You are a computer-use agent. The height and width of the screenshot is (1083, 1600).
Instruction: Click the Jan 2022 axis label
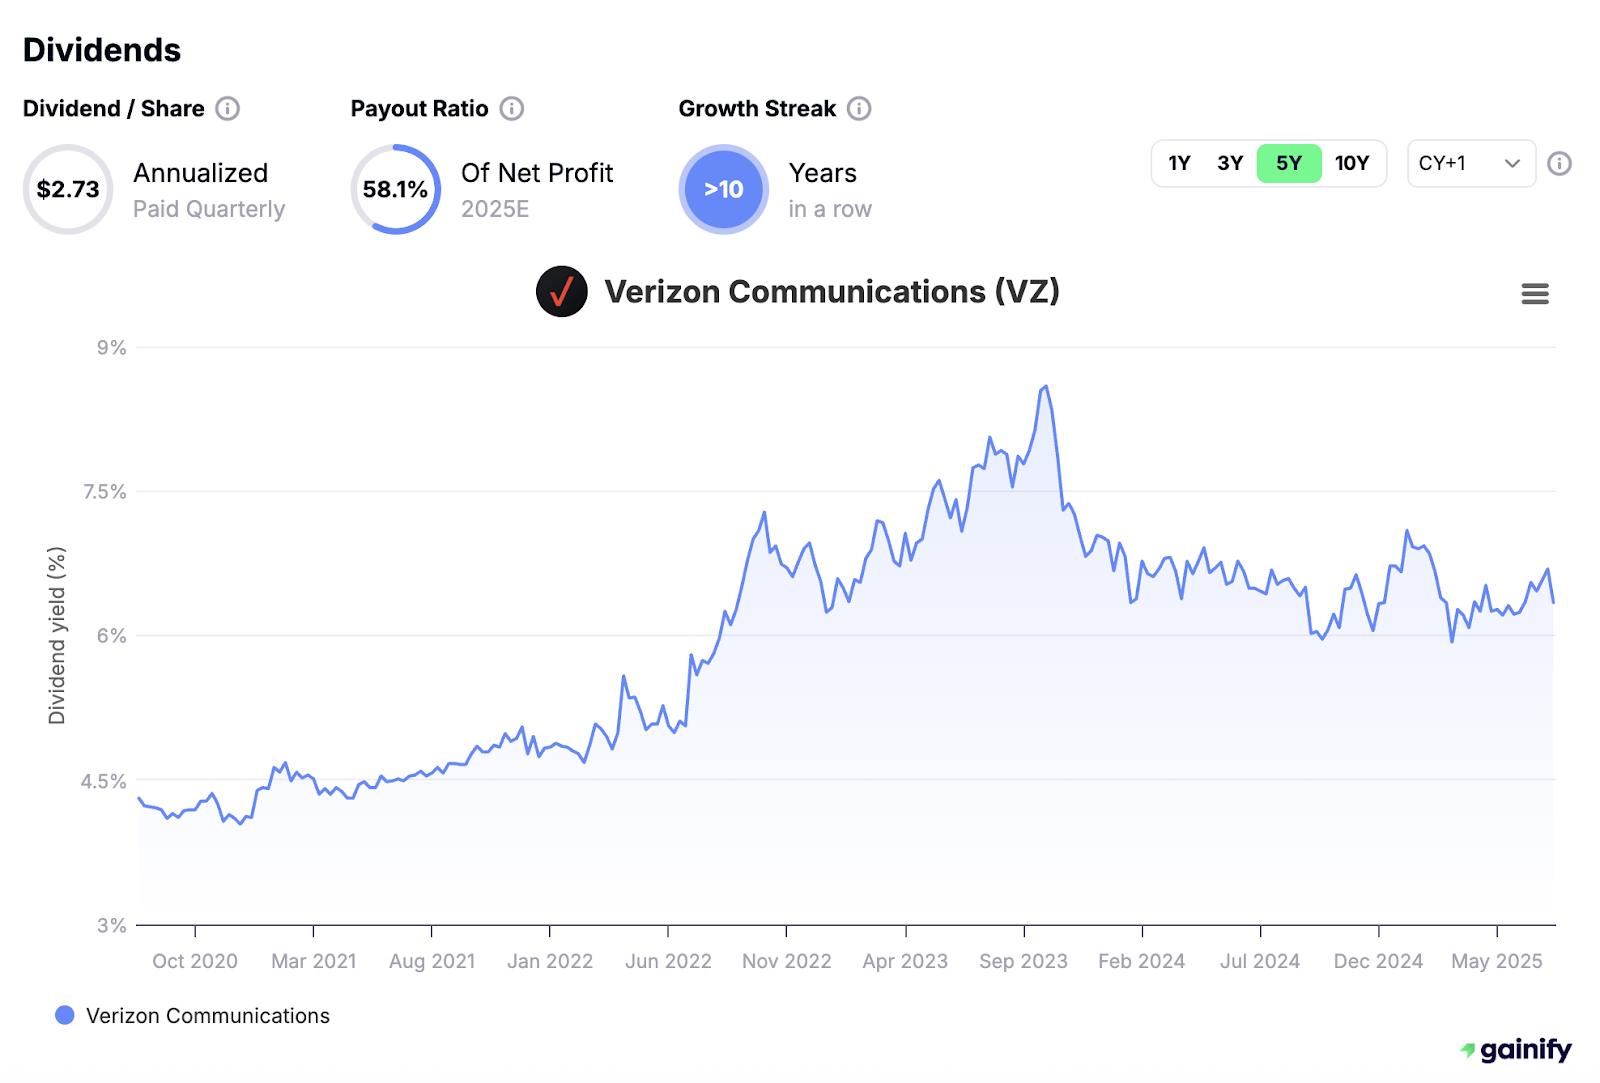coord(550,961)
